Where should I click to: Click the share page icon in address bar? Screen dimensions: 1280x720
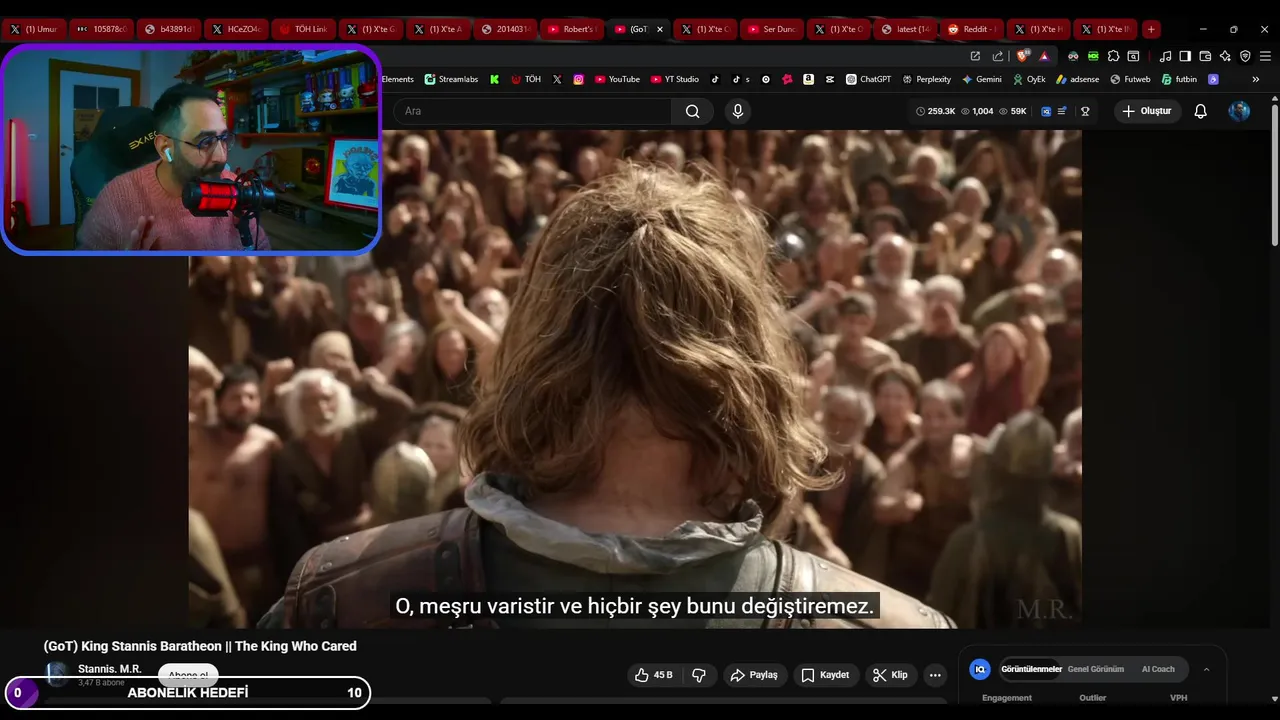(998, 56)
